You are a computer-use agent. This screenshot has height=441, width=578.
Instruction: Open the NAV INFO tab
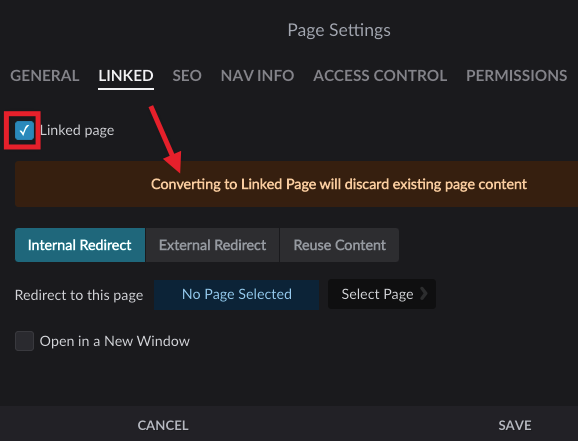click(x=257, y=76)
